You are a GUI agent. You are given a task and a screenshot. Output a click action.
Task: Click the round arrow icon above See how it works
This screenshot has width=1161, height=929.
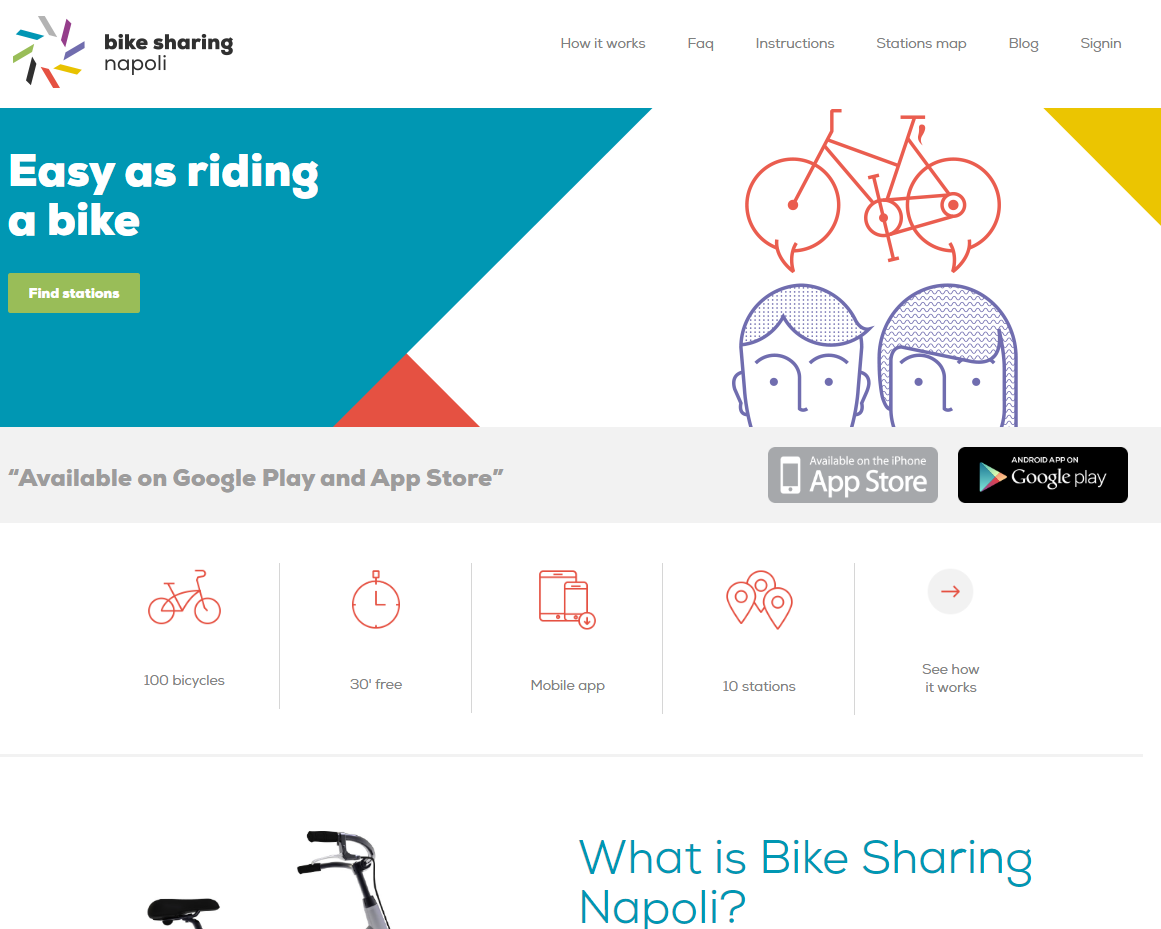pyautogui.click(x=950, y=591)
